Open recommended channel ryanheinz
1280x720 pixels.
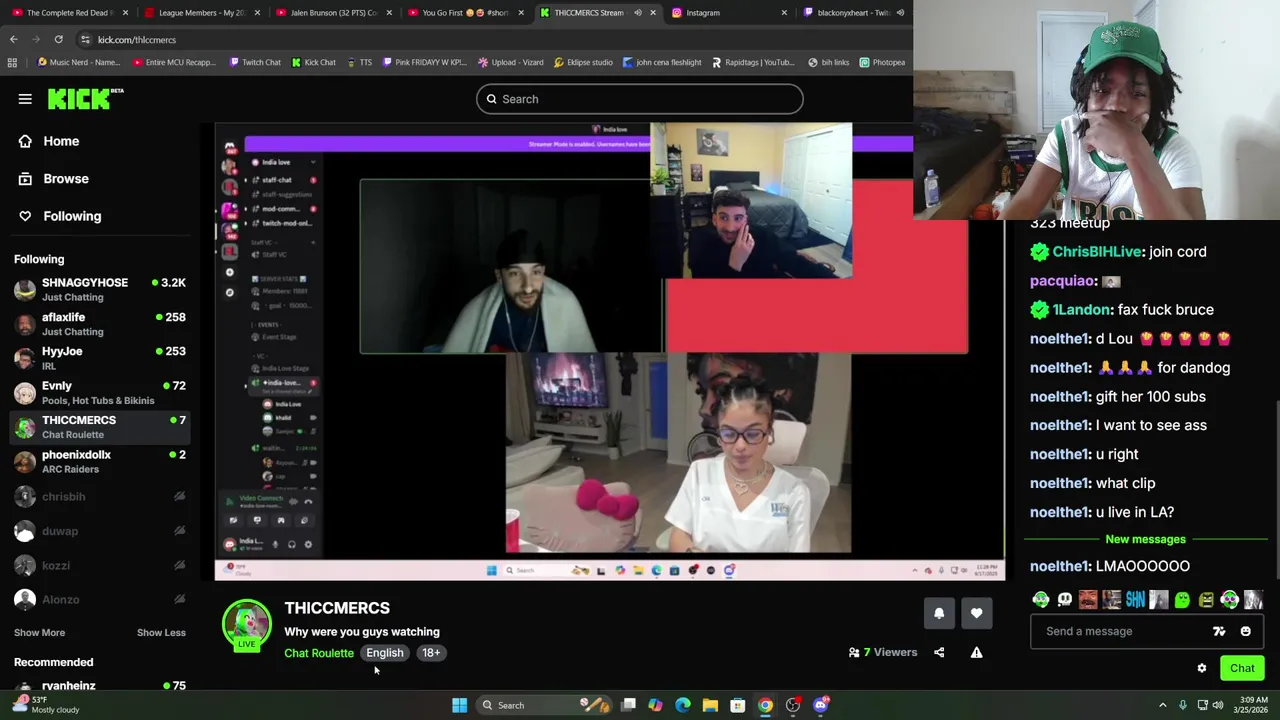[x=100, y=687]
